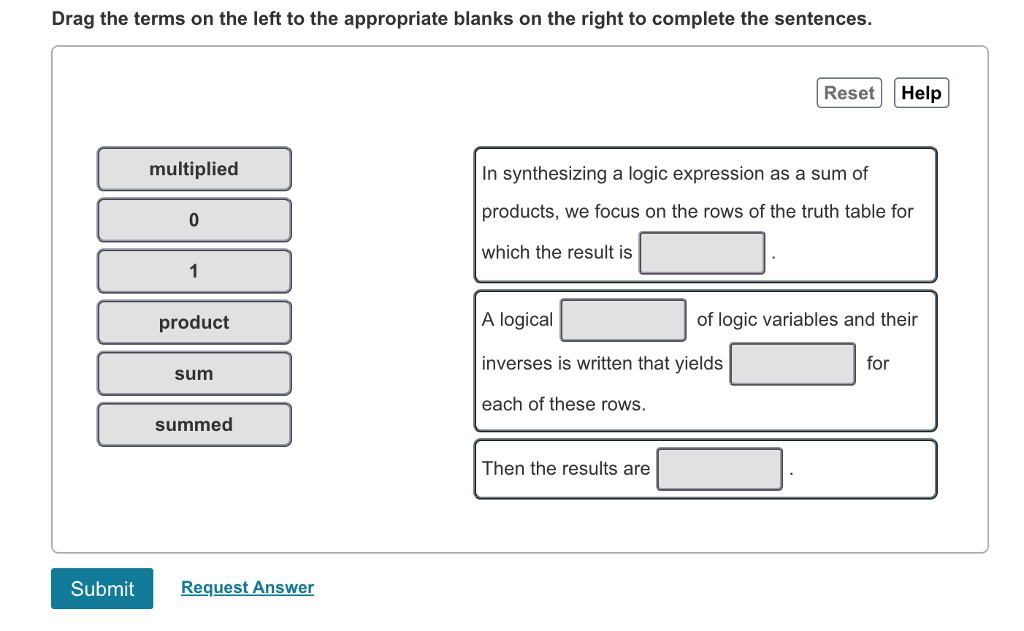The width and height of the screenshot is (1024, 631).
Task: Click the blank after "A logical"
Action: coord(623,320)
